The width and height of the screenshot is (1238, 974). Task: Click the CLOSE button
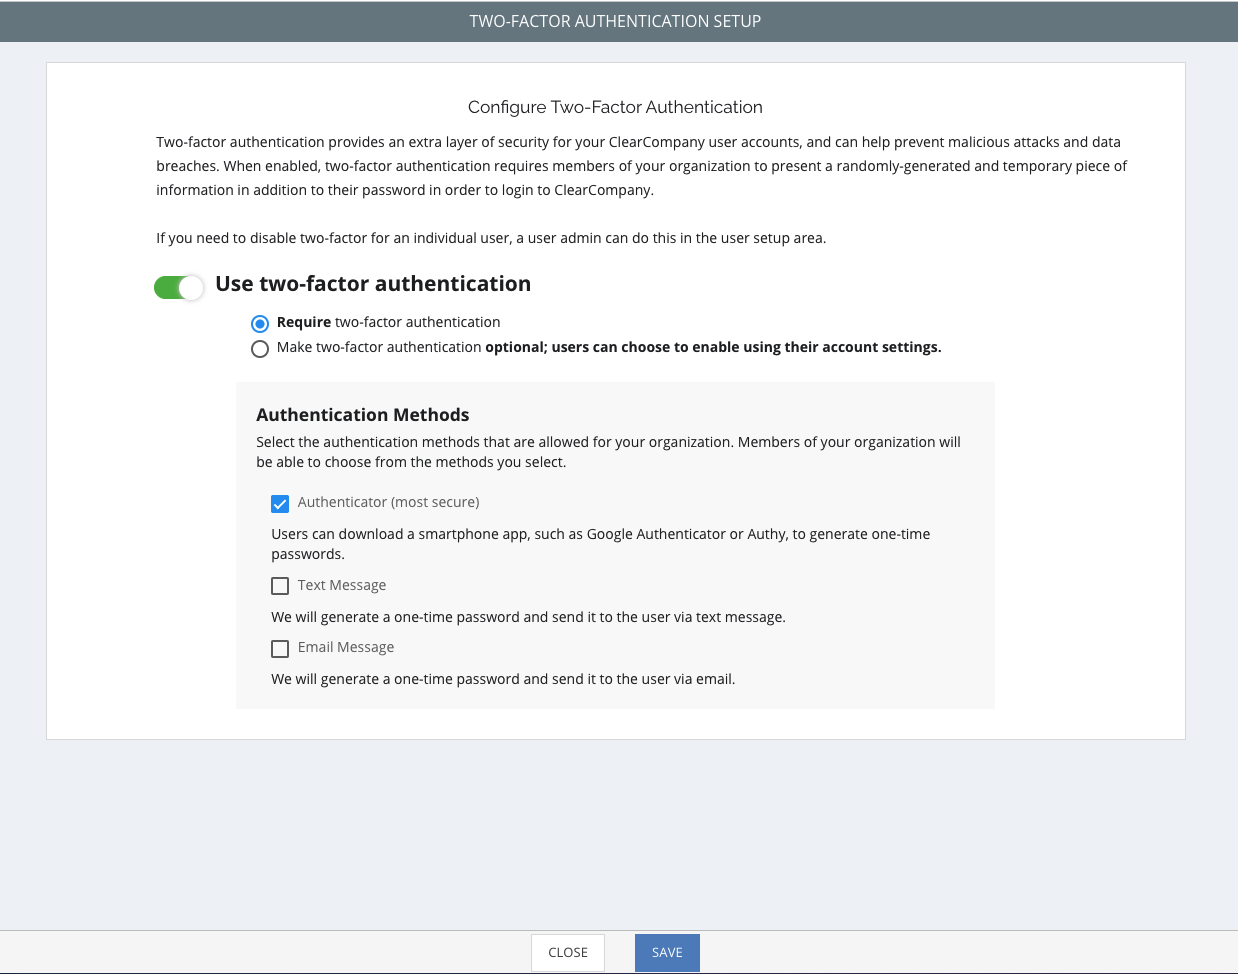pos(568,953)
